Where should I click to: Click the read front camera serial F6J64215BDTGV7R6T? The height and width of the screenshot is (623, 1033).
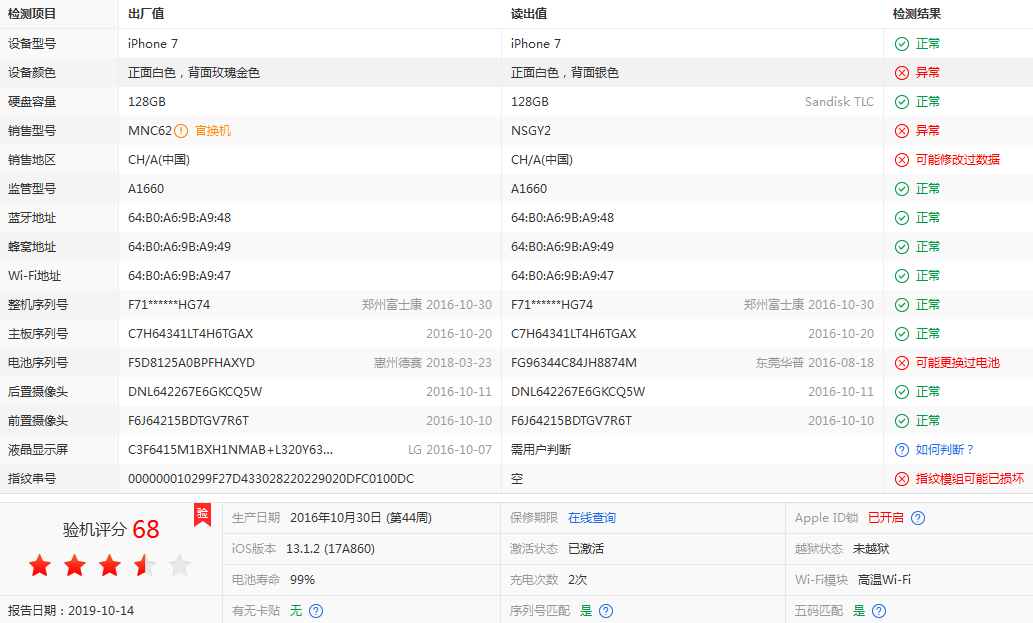(x=571, y=421)
